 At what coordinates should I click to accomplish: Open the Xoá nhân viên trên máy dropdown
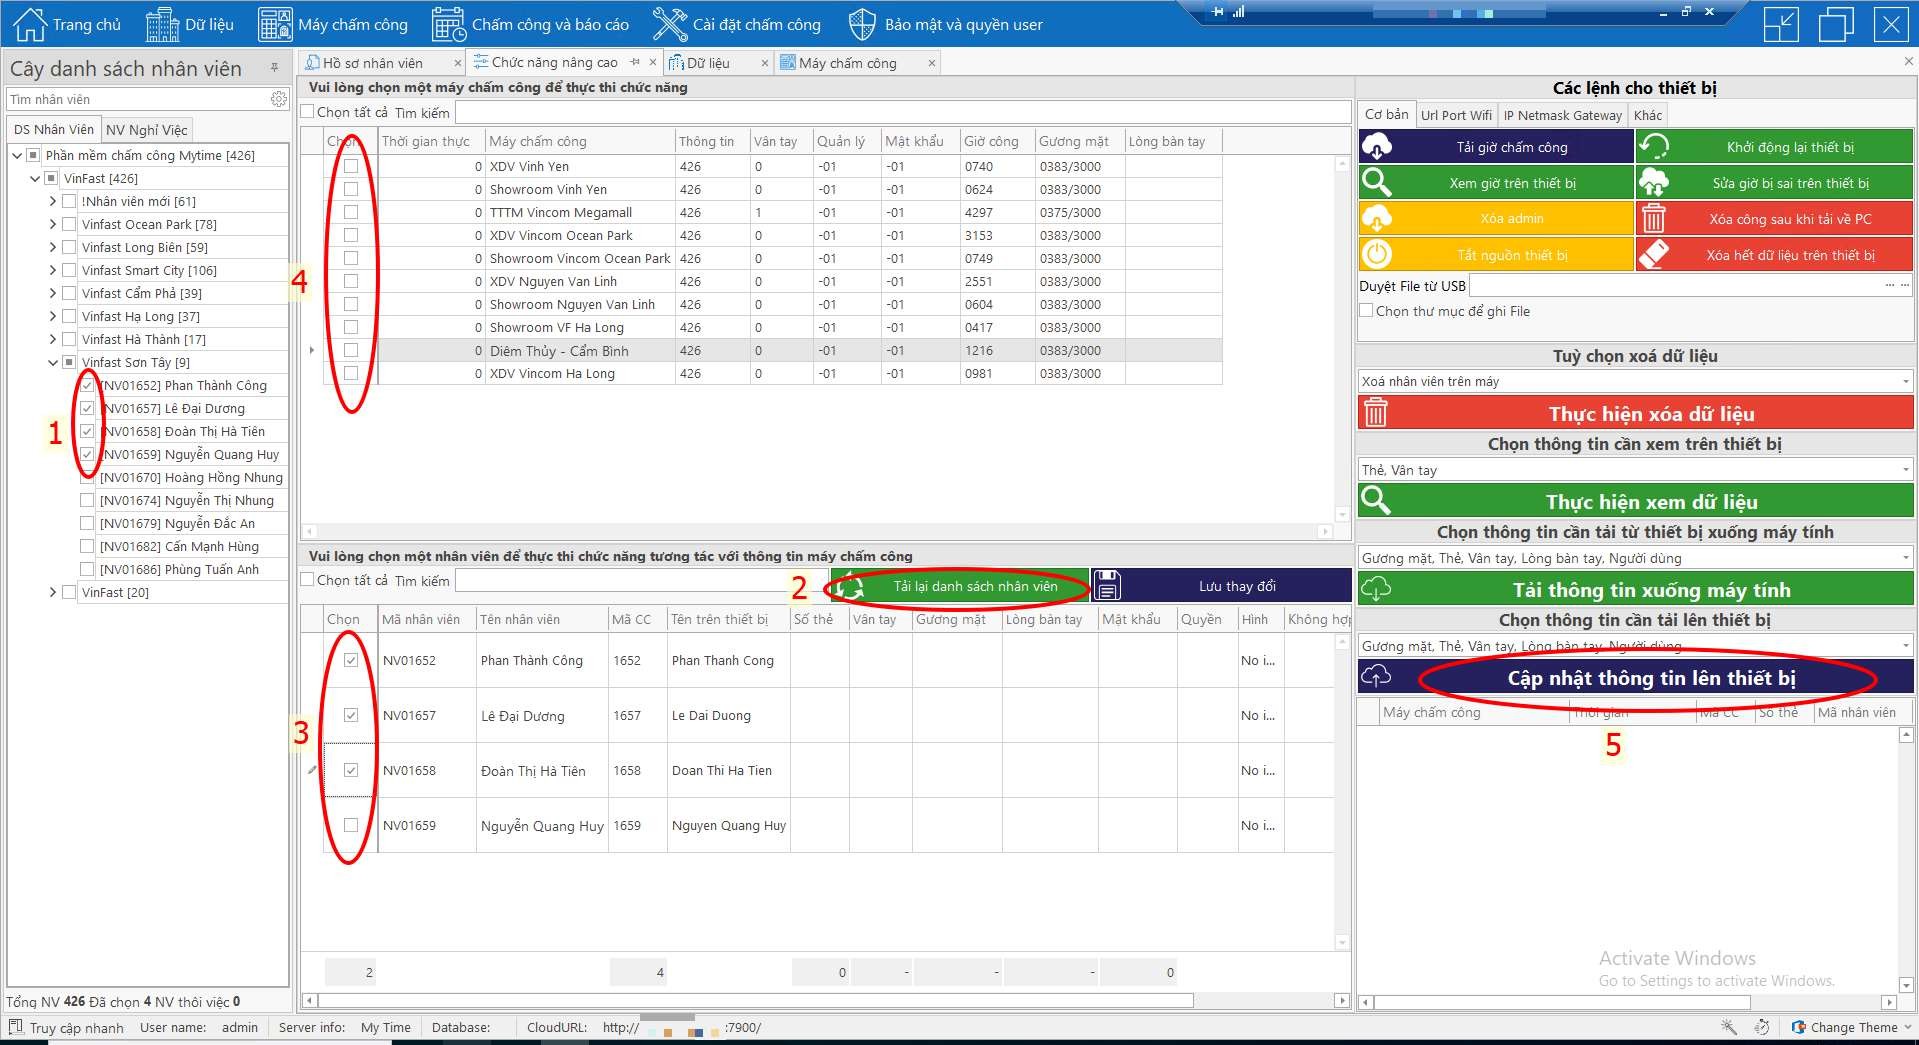click(1905, 381)
